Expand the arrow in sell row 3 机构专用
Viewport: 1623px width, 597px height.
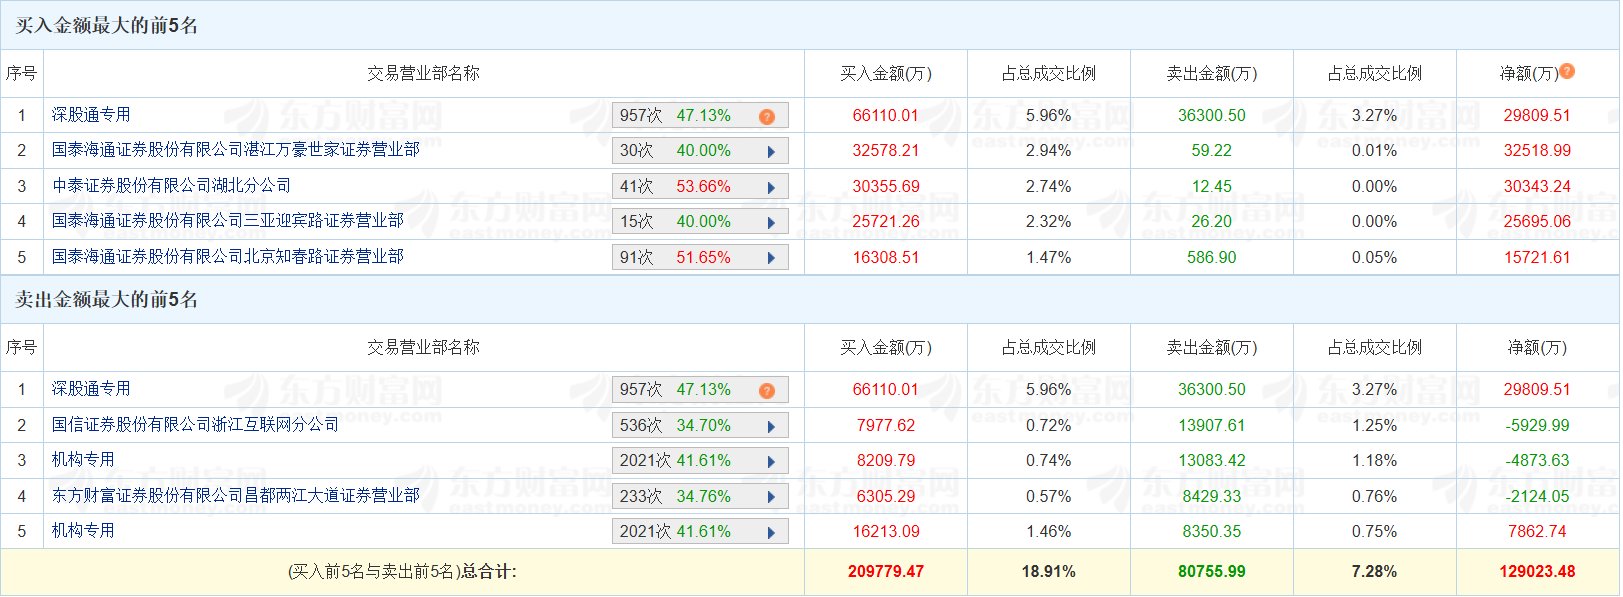pos(771,461)
